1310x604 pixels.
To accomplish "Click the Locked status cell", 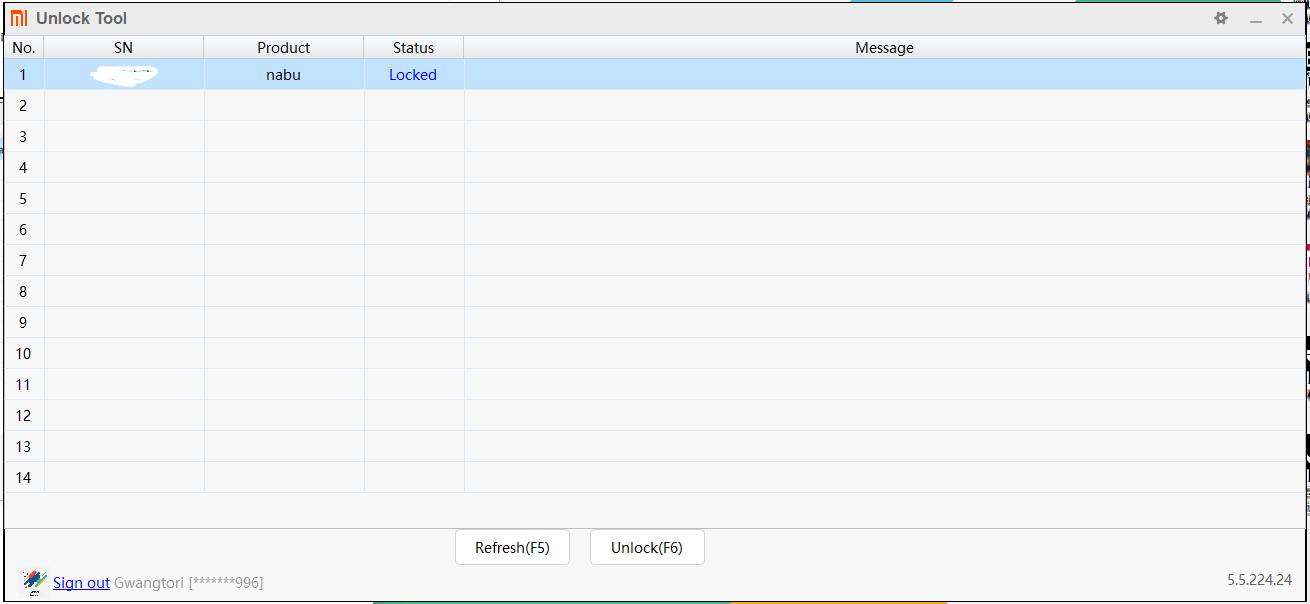I will (x=414, y=74).
